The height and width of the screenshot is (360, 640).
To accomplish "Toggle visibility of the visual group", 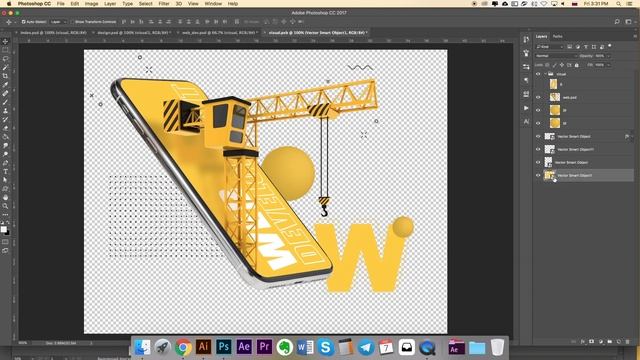I will pyautogui.click(x=538, y=74).
